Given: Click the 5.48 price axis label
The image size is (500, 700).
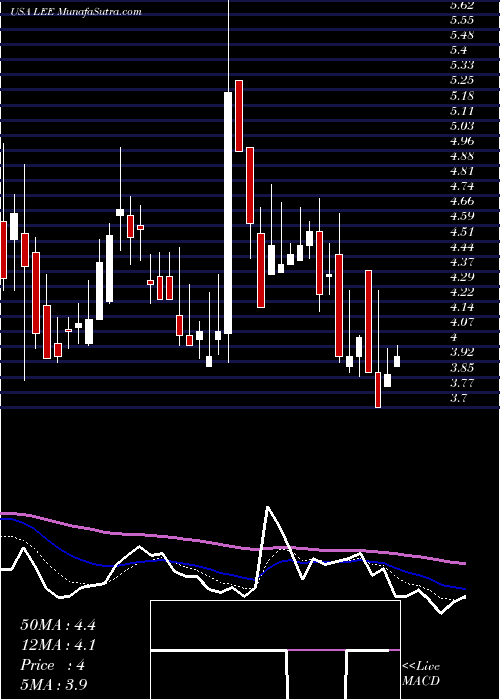Looking at the screenshot, I should pyautogui.click(x=462, y=35).
